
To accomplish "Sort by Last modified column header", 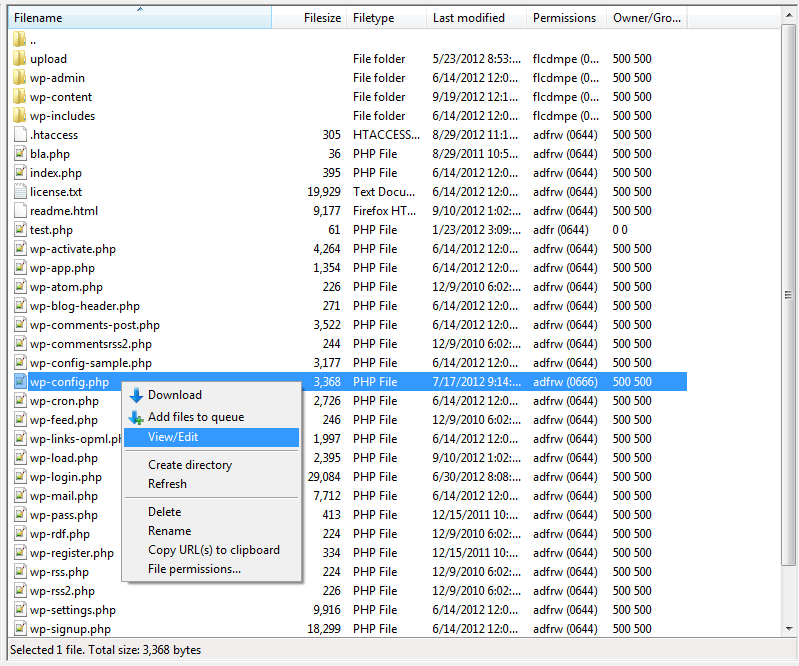I will (x=476, y=18).
